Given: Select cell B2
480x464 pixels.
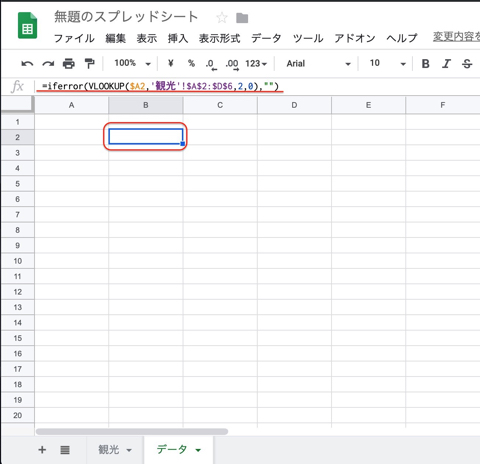Looking at the screenshot, I should coord(146,137).
